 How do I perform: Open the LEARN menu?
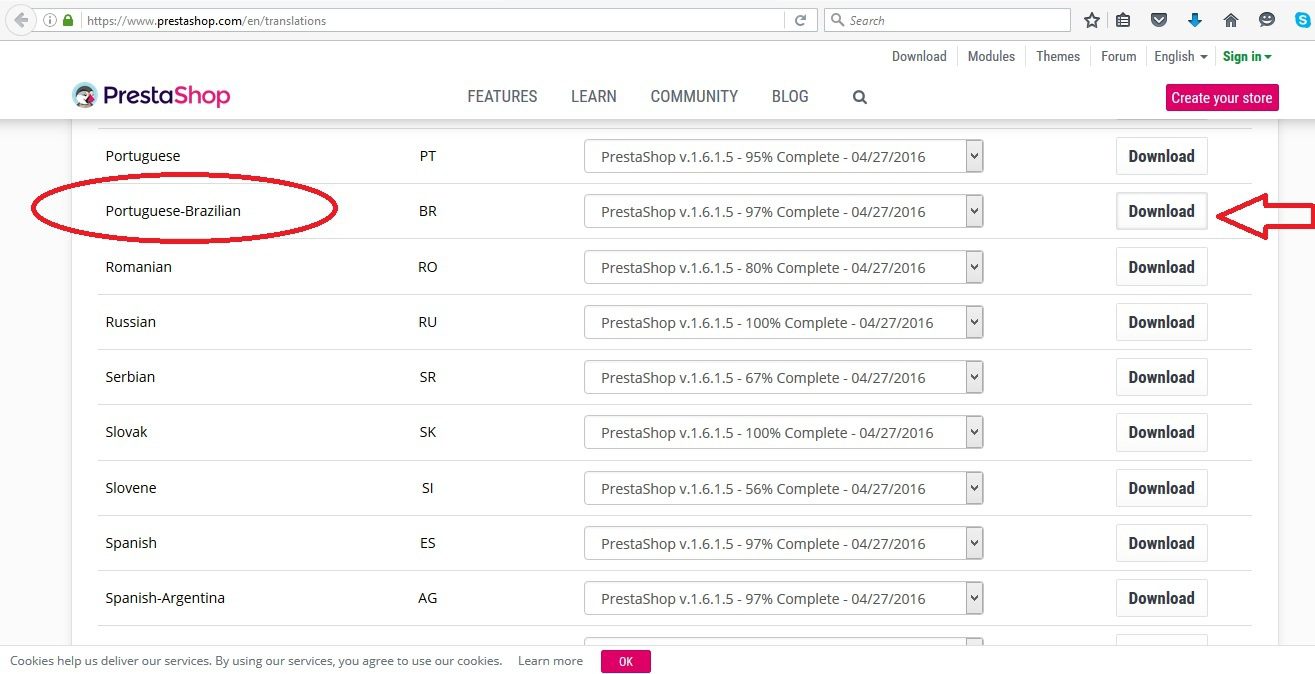[594, 96]
